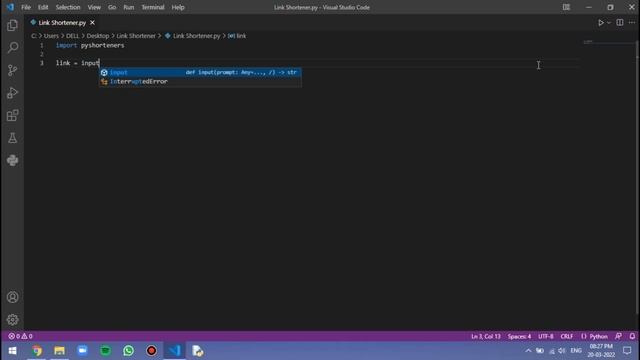
Task: Close the Link Shortener.py tab
Action: pyautogui.click(x=92, y=23)
